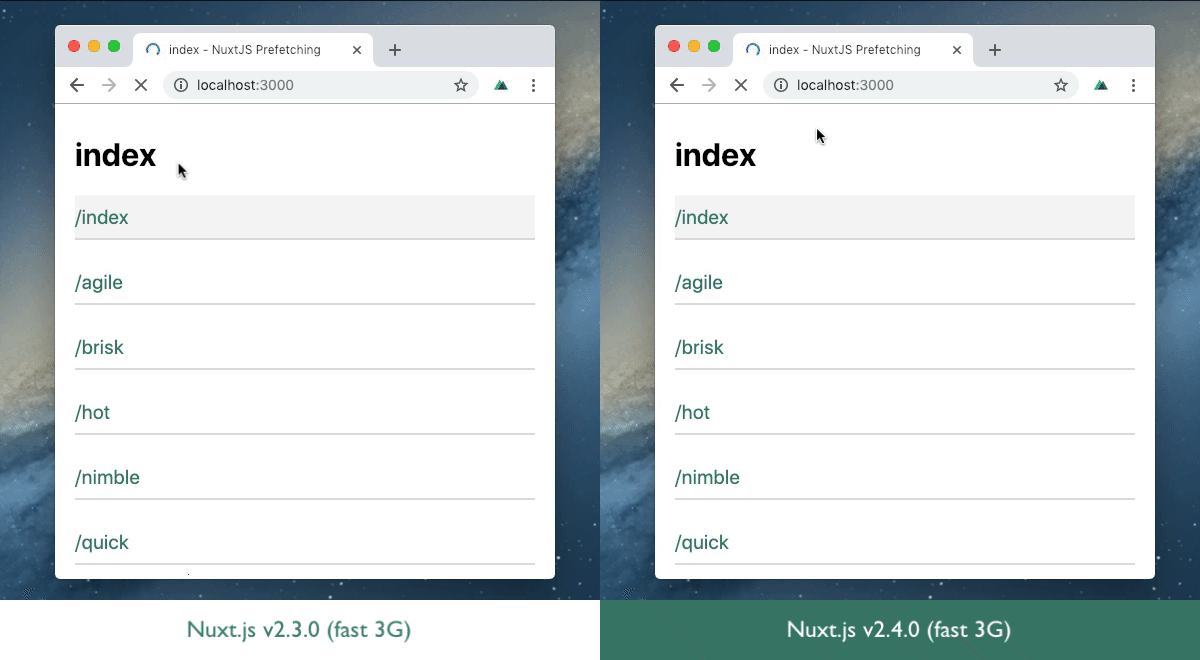Click inside the left browser's address bar
The height and width of the screenshot is (660, 1200).
tap(300, 85)
